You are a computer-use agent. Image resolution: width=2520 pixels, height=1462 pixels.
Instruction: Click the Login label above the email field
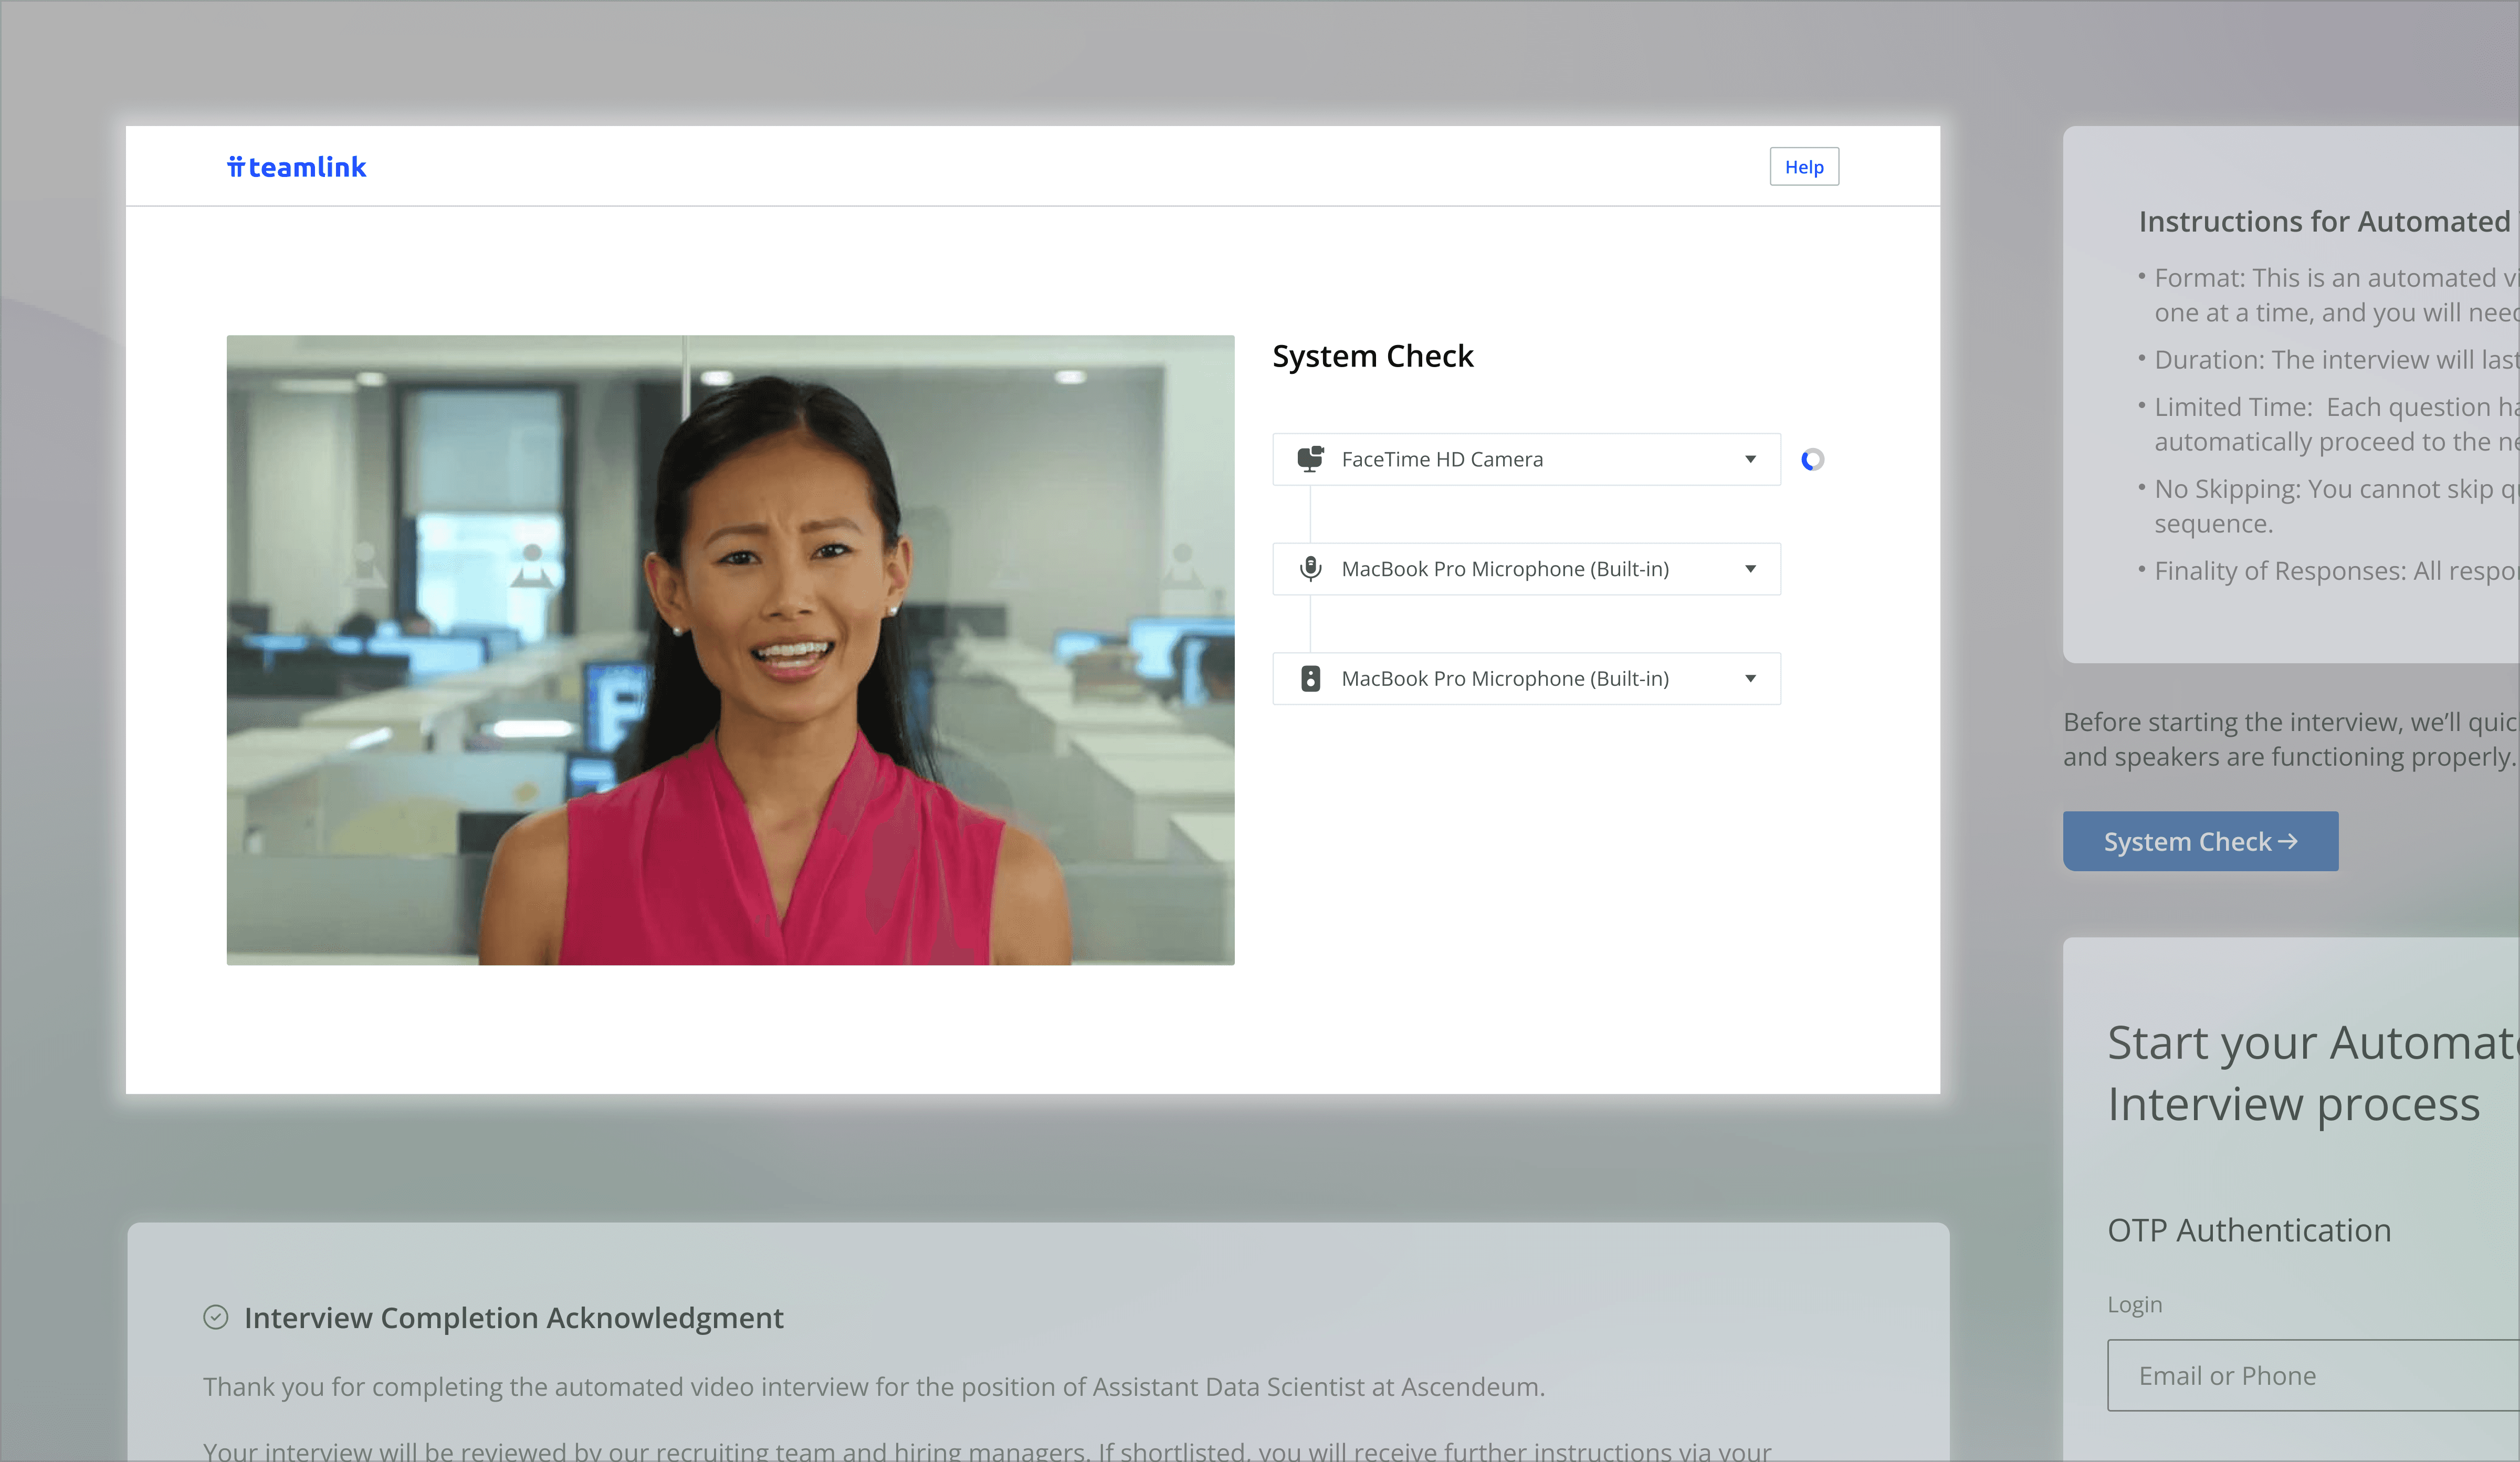(x=2134, y=1305)
